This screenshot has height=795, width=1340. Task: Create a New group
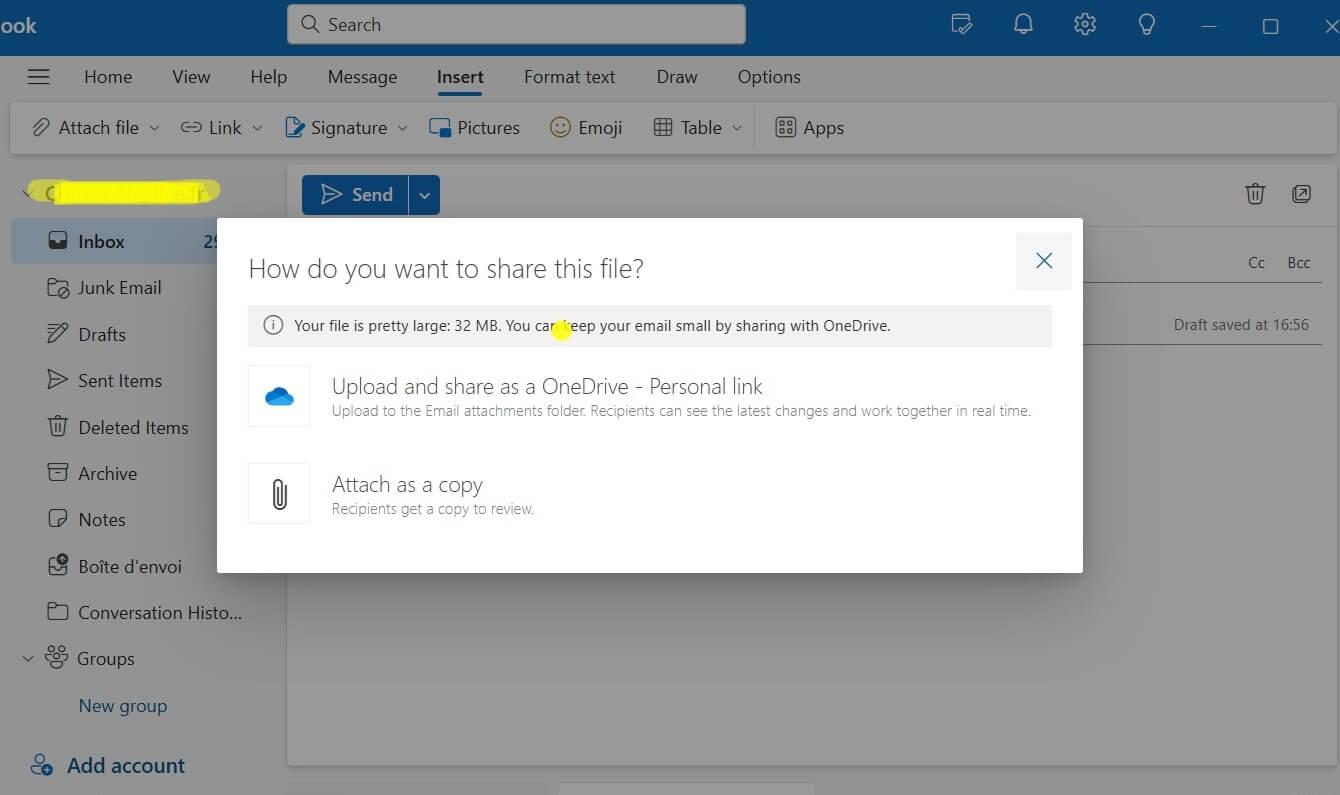[x=122, y=705]
